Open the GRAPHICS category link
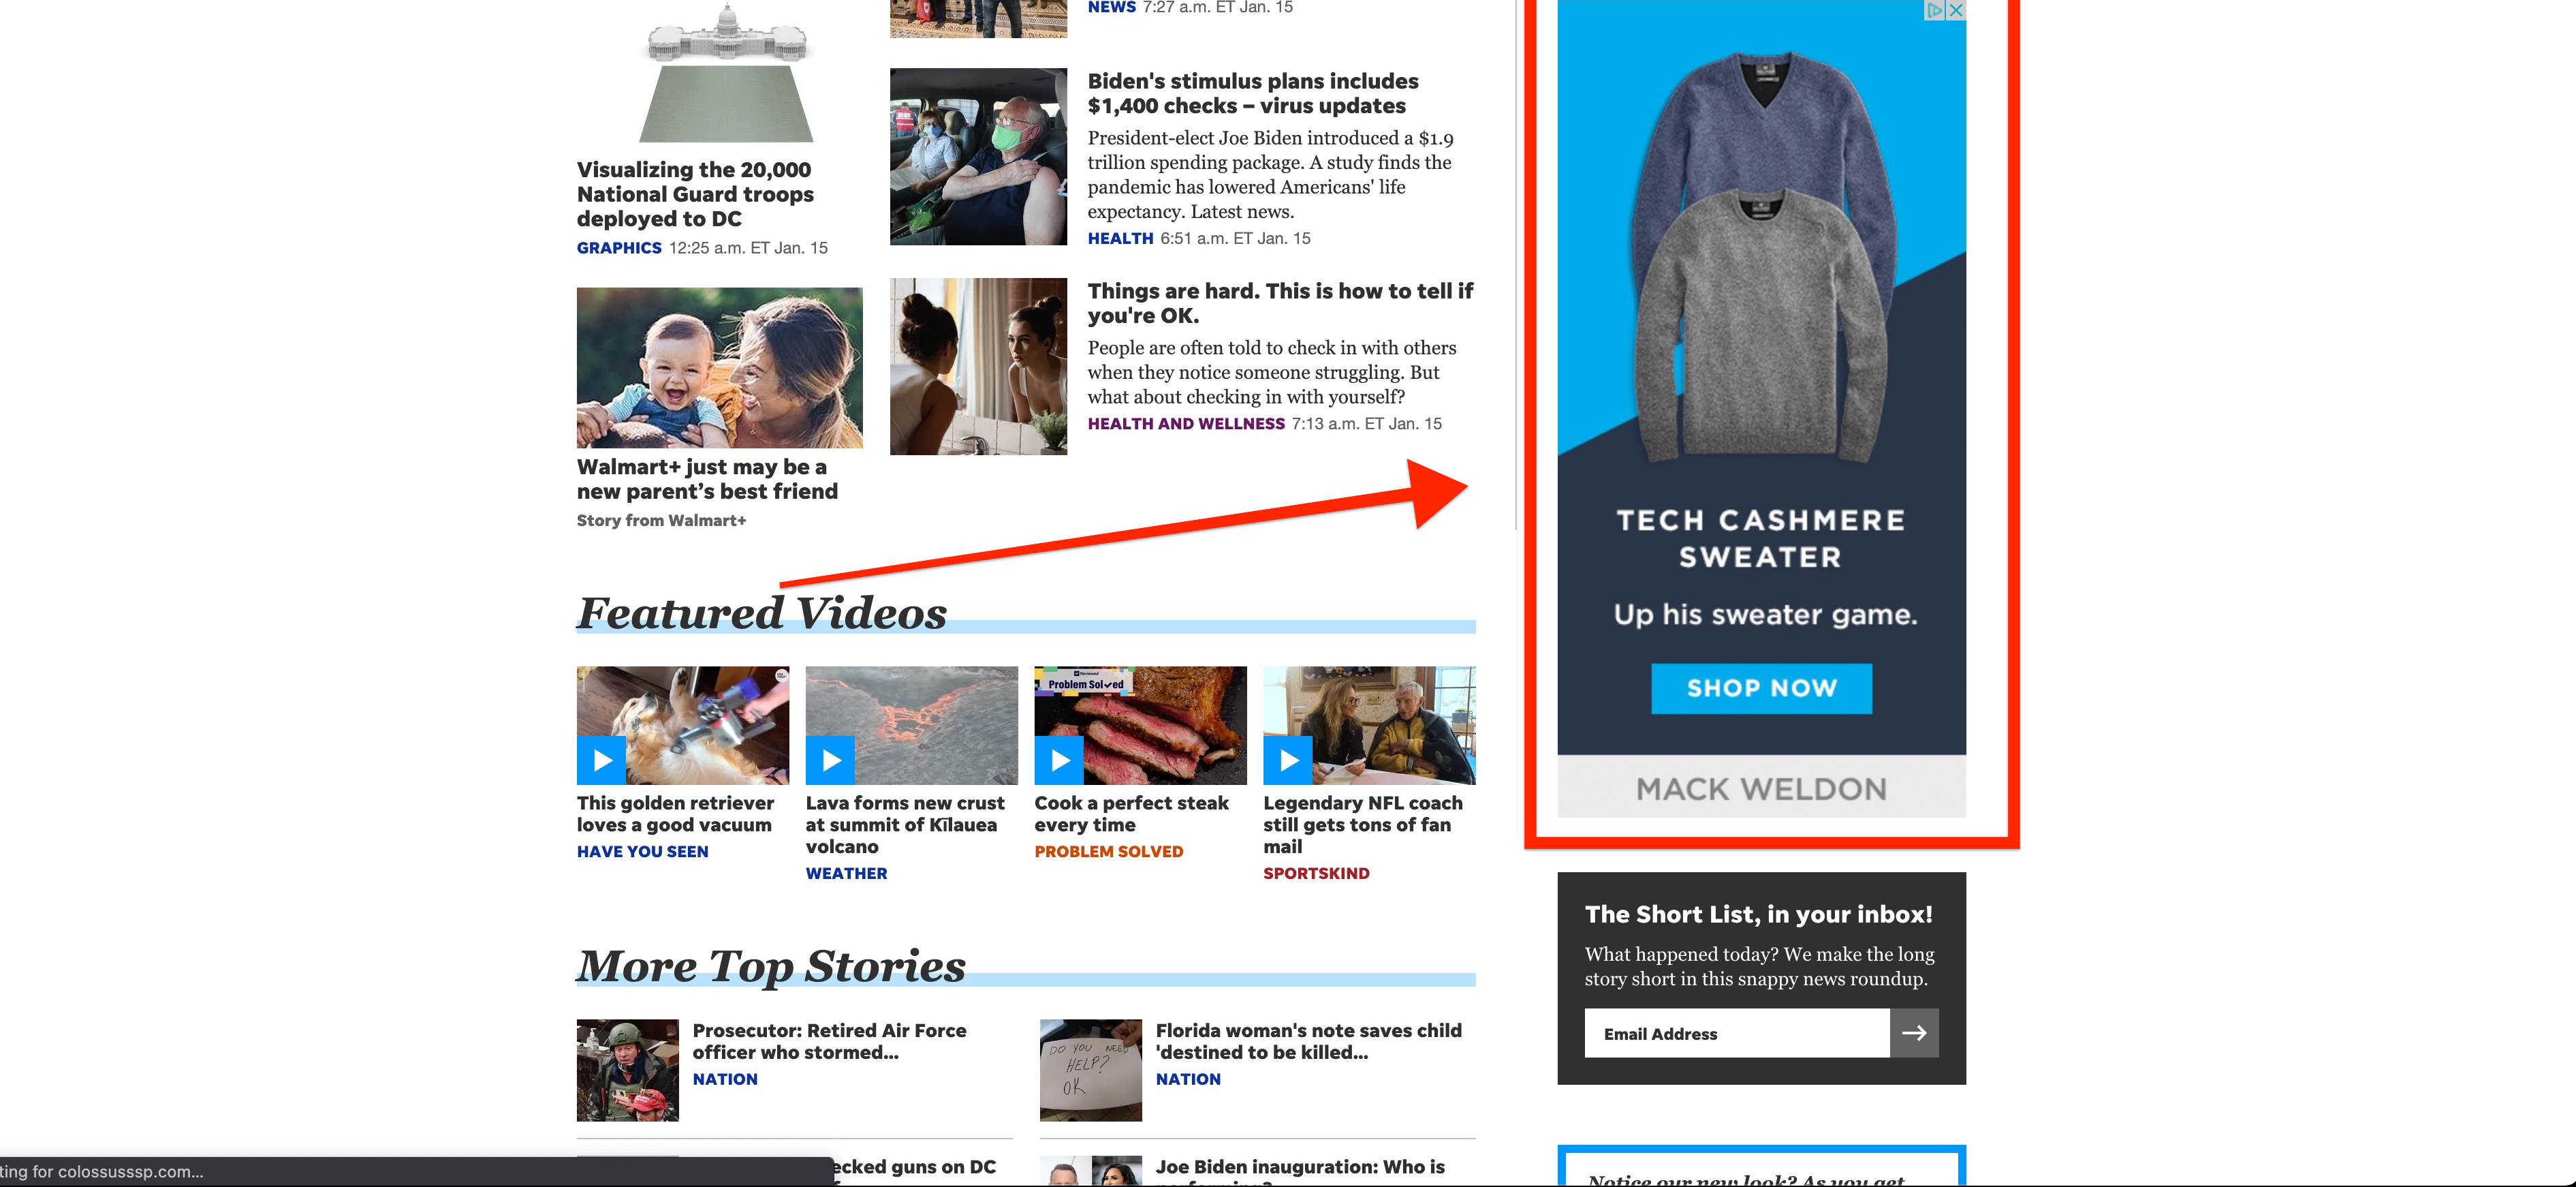This screenshot has width=2576, height=1187. click(619, 248)
